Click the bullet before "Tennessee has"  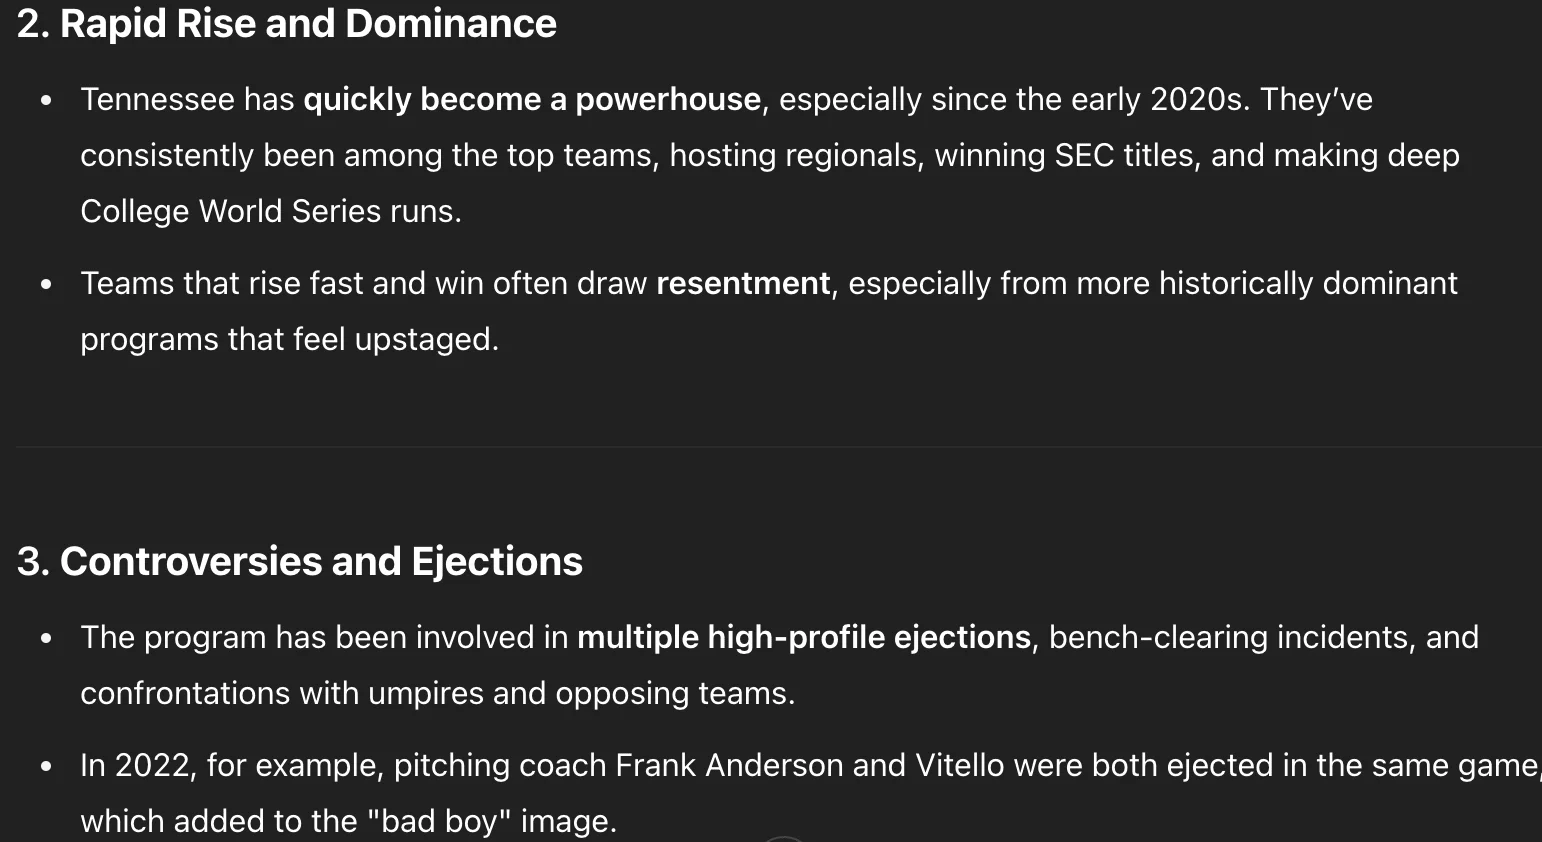pos(46,100)
